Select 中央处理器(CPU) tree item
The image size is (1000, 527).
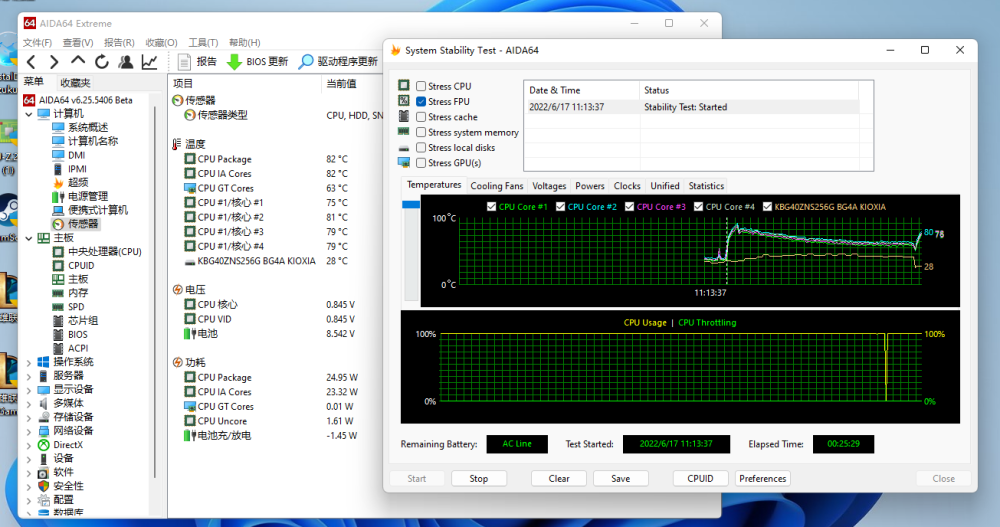(97, 251)
